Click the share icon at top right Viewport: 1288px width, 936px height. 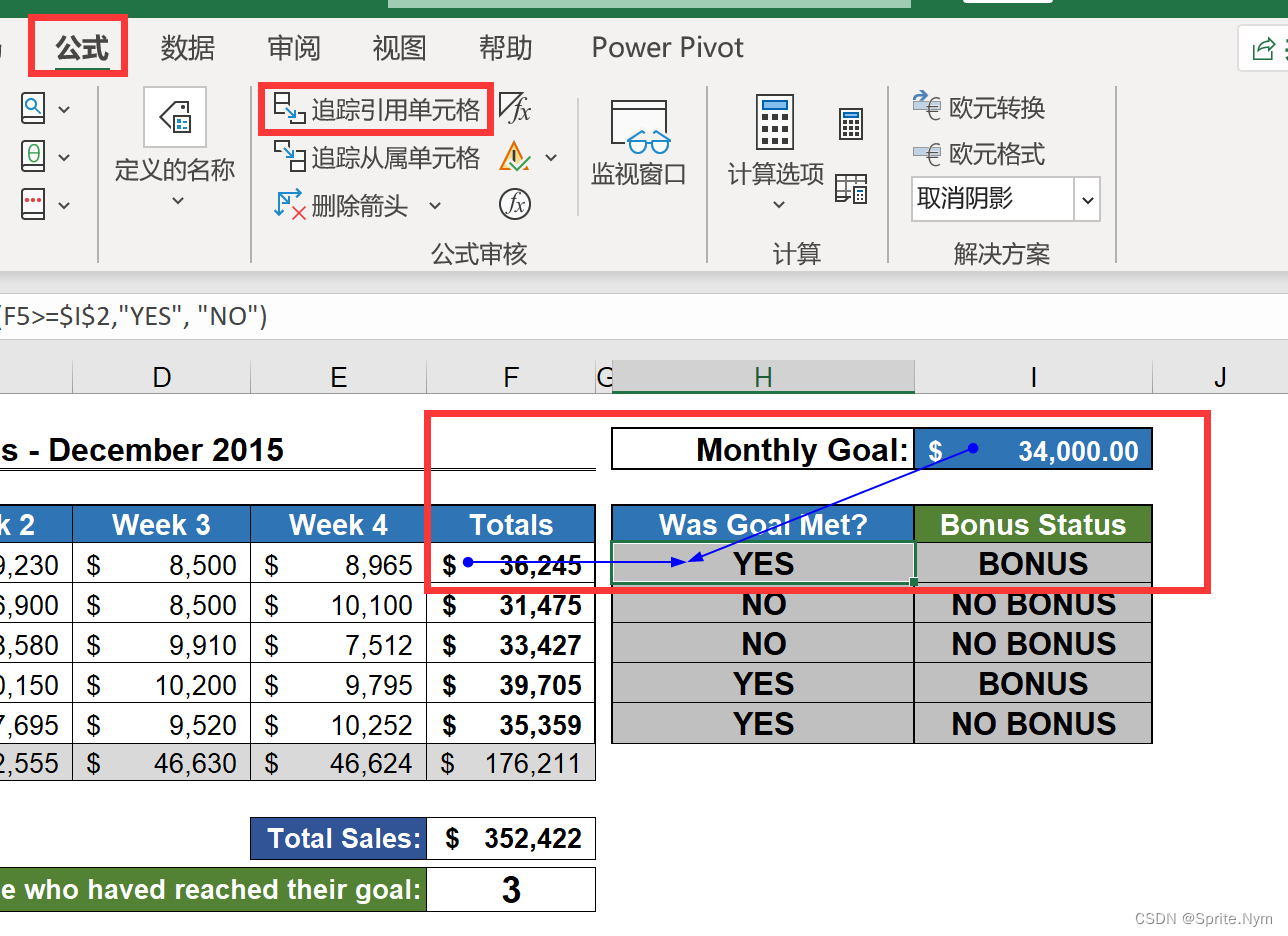[1263, 48]
